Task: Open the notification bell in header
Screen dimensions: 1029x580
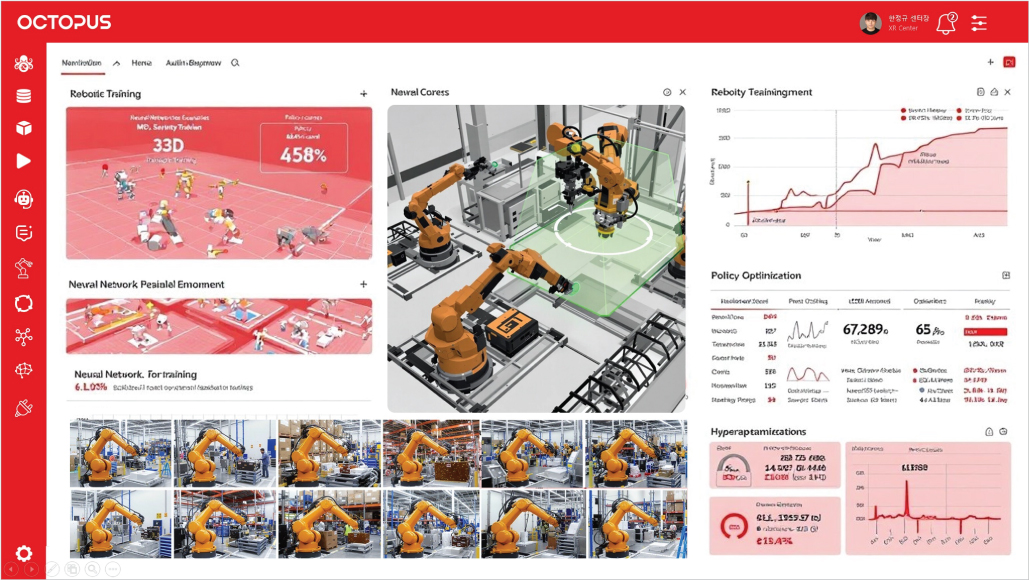Action: [x=946, y=24]
